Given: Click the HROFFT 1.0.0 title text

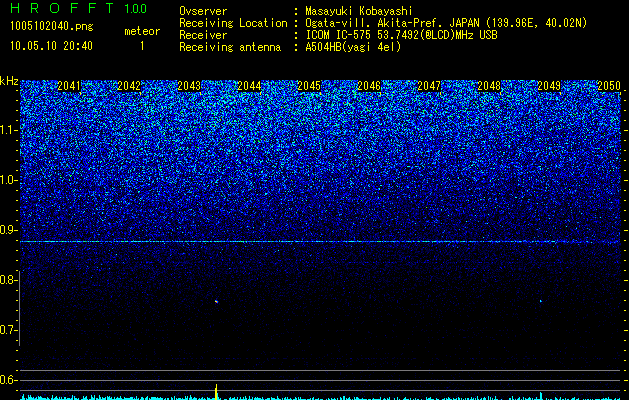Looking at the screenshot, I should pyautogui.click(x=78, y=8).
